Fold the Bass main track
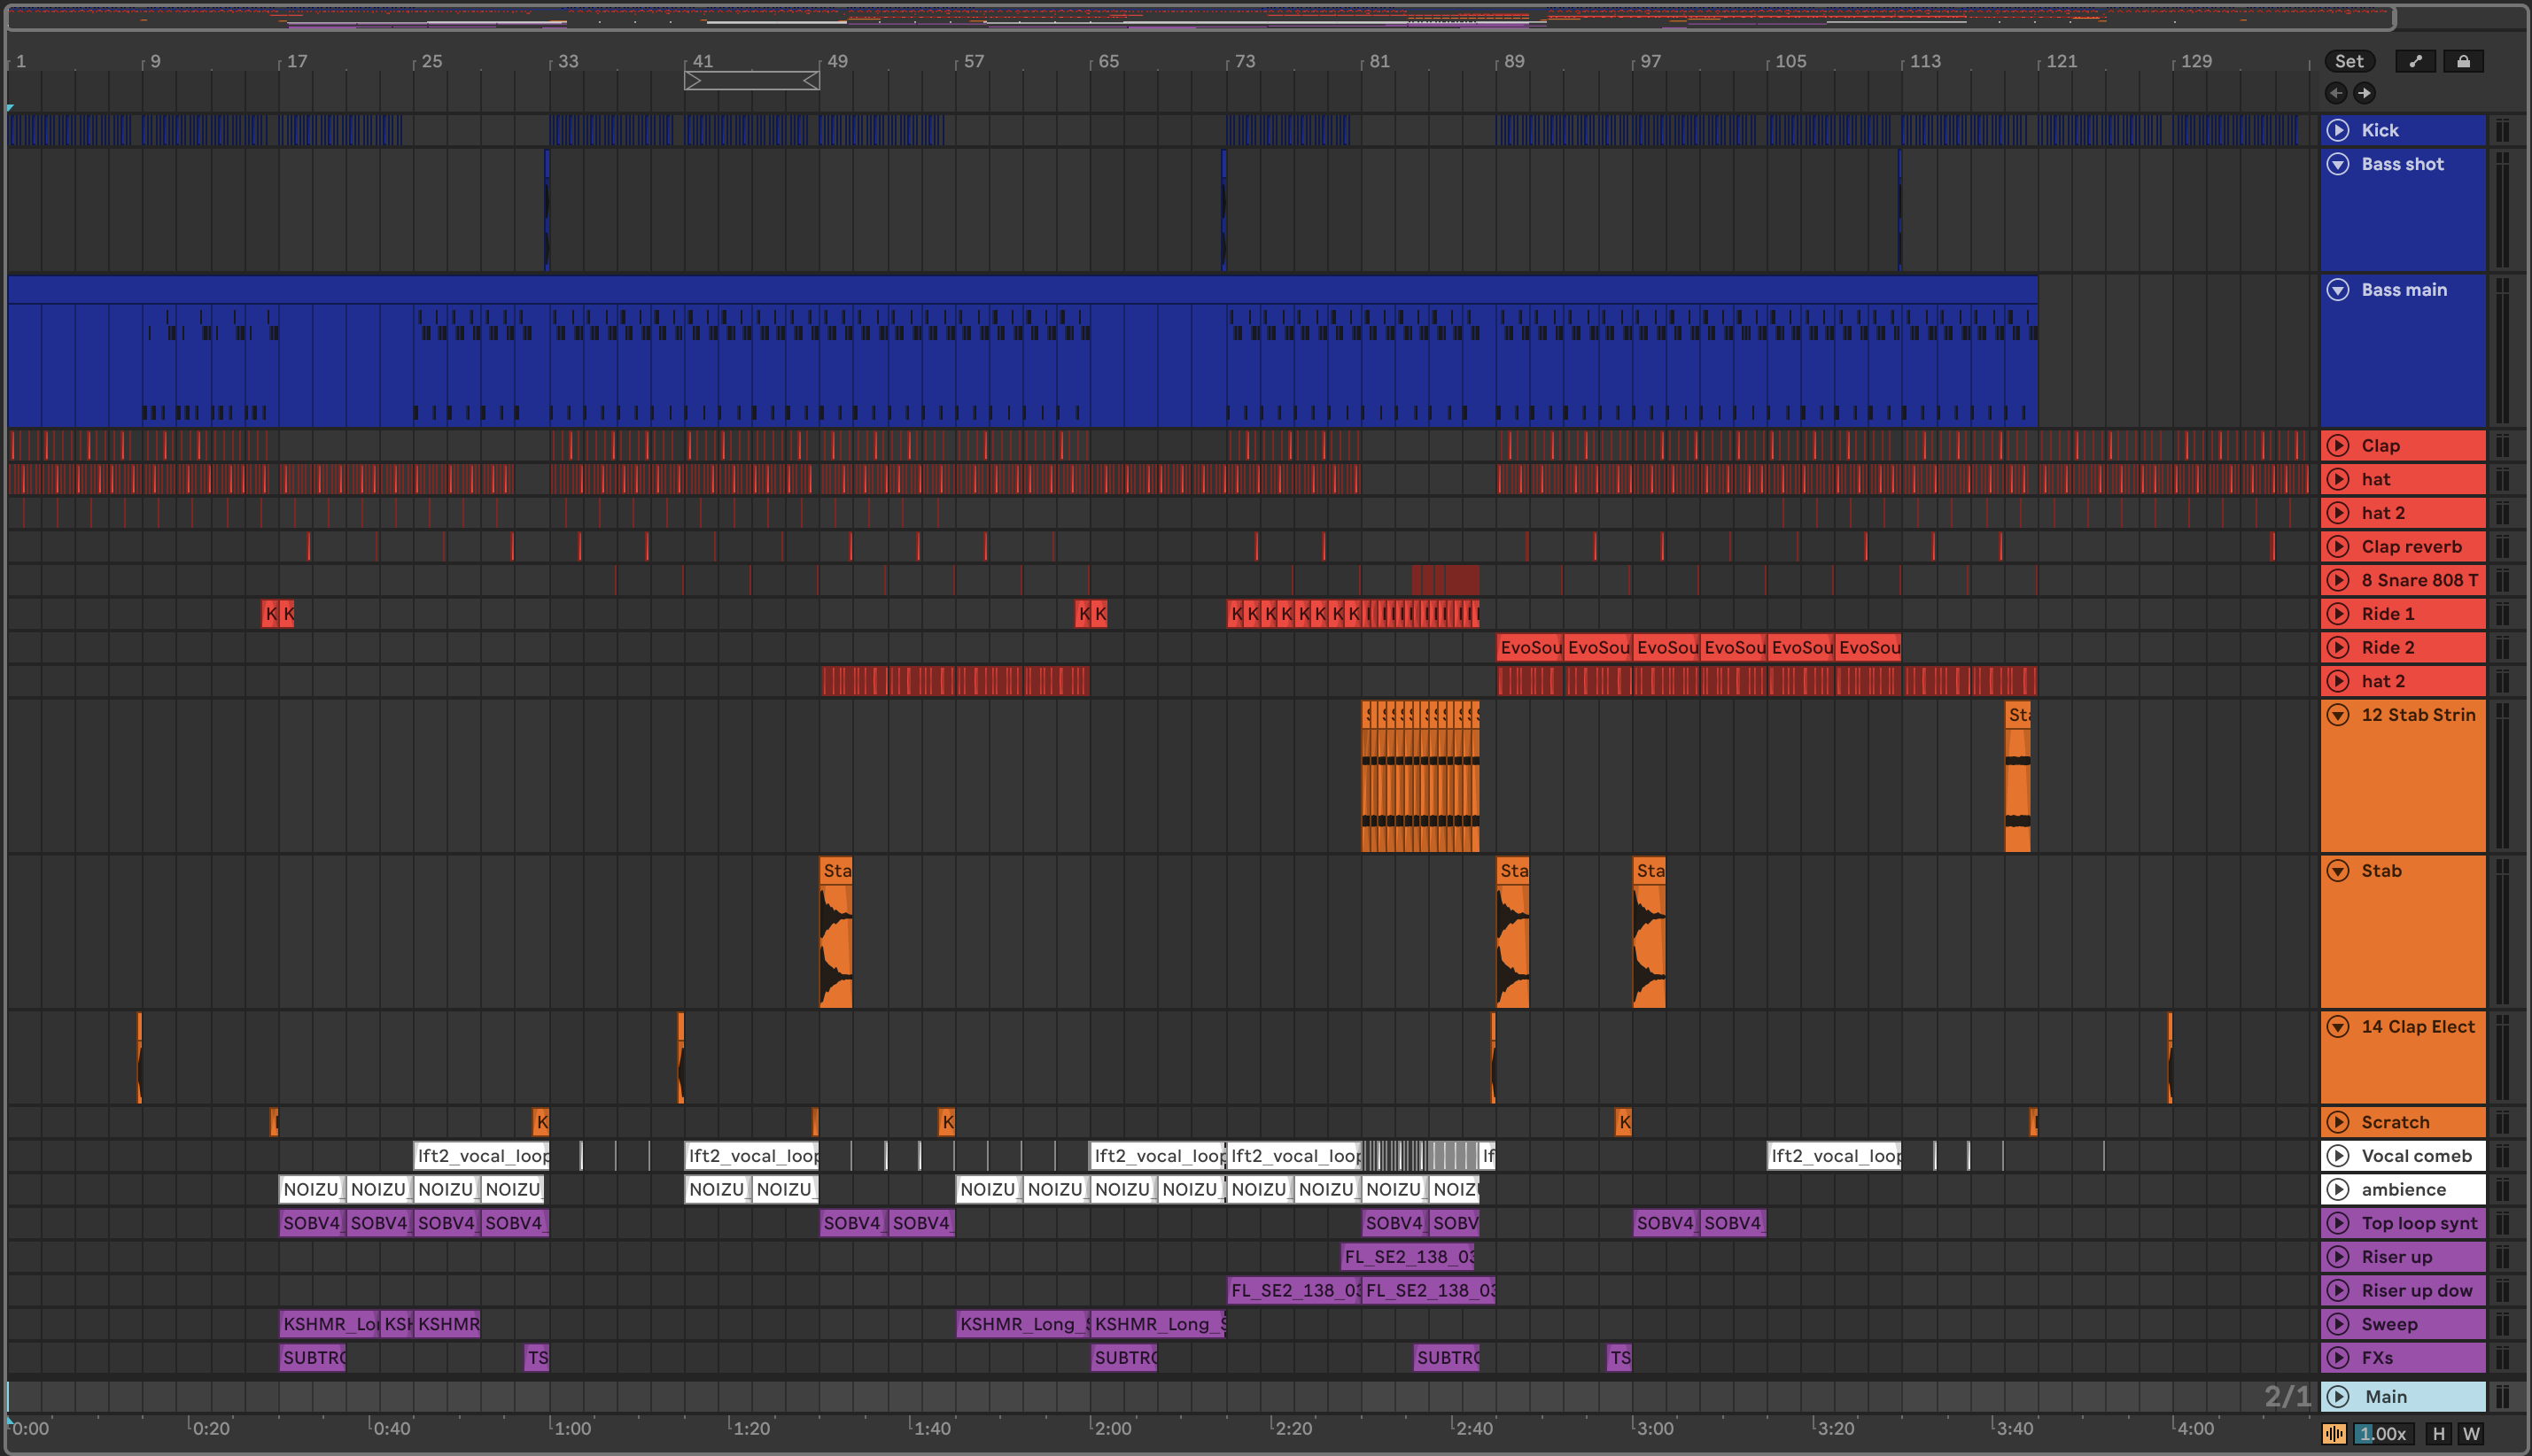The image size is (2532, 1456). [x=2338, y=290]
